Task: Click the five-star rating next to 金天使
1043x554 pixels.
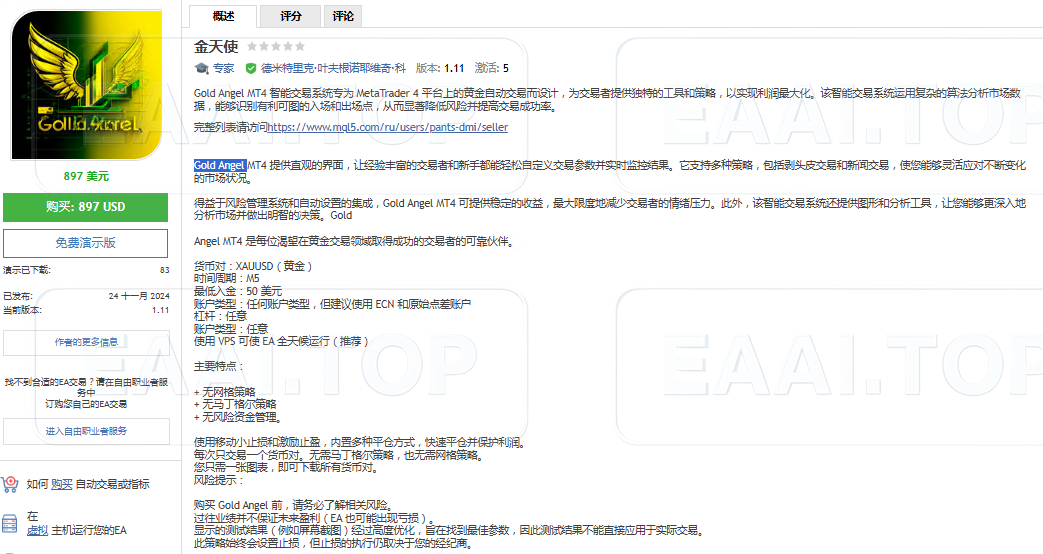Action: click(x=276, y=47)
